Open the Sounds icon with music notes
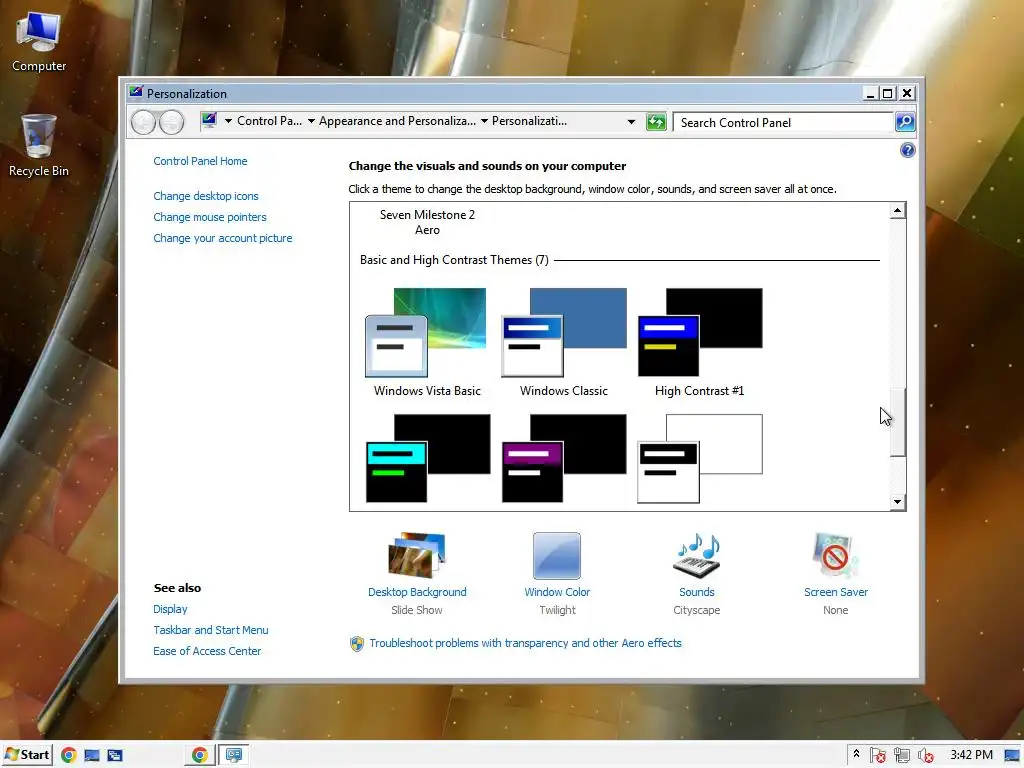The image size is (1024, 768). [696, 555]
